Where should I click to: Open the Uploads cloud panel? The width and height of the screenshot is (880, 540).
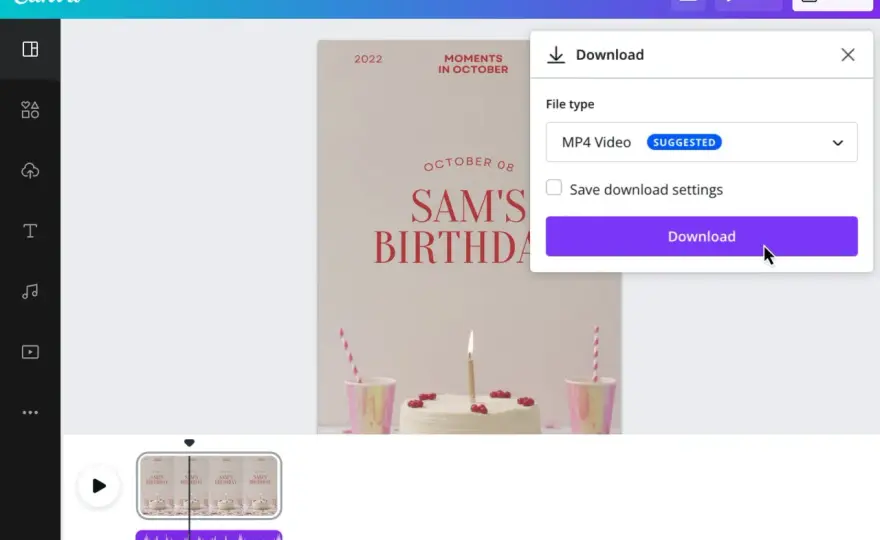(x=30, y=171)
